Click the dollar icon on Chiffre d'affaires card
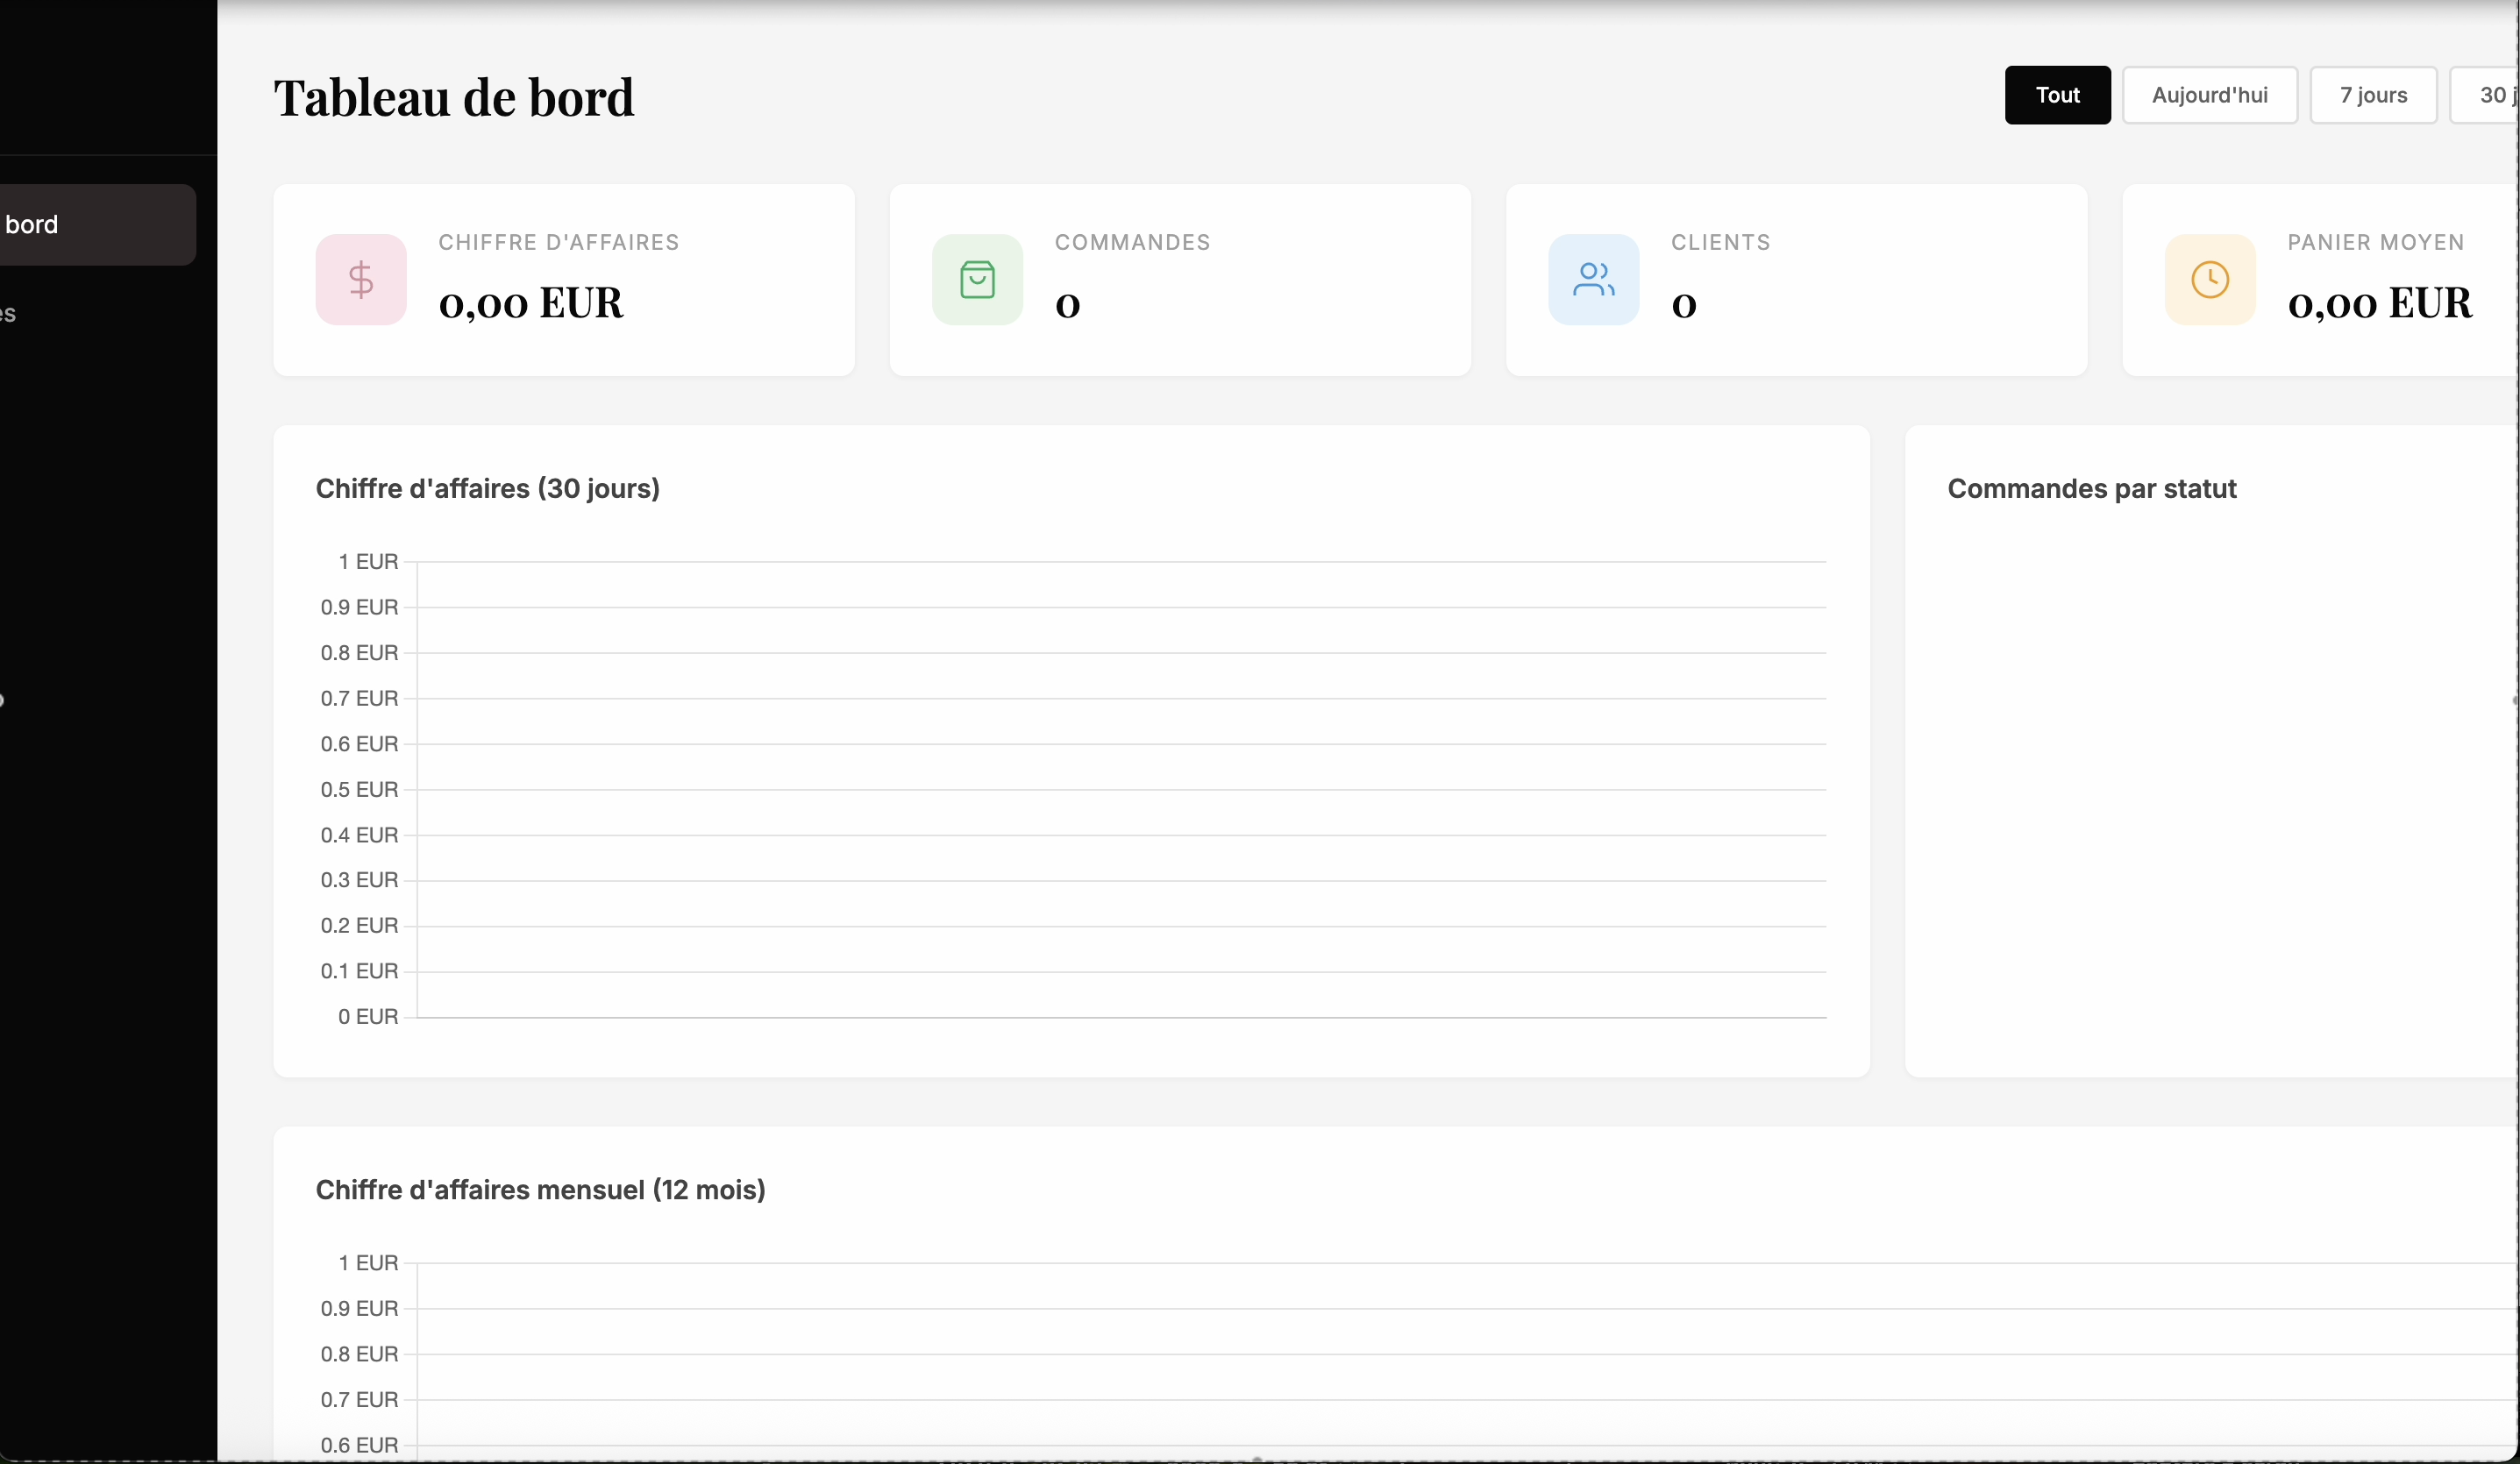 361,280
